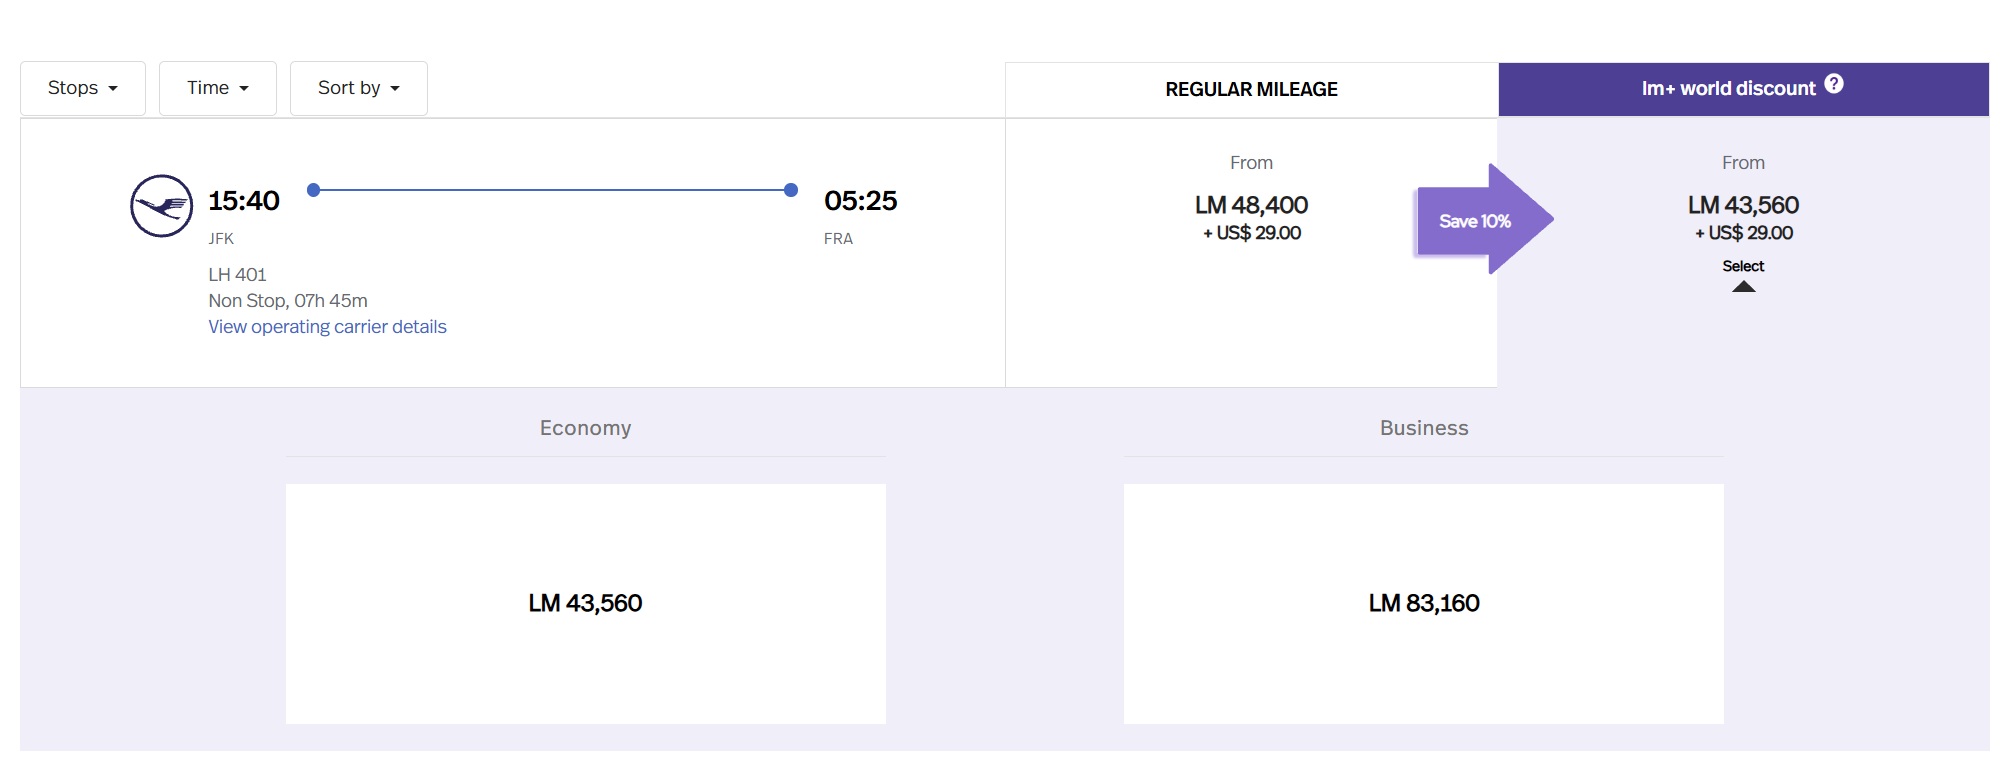Screen dimensions: 2011x761
Task: Open the Time filter dropdown
Action: [218, 88]
